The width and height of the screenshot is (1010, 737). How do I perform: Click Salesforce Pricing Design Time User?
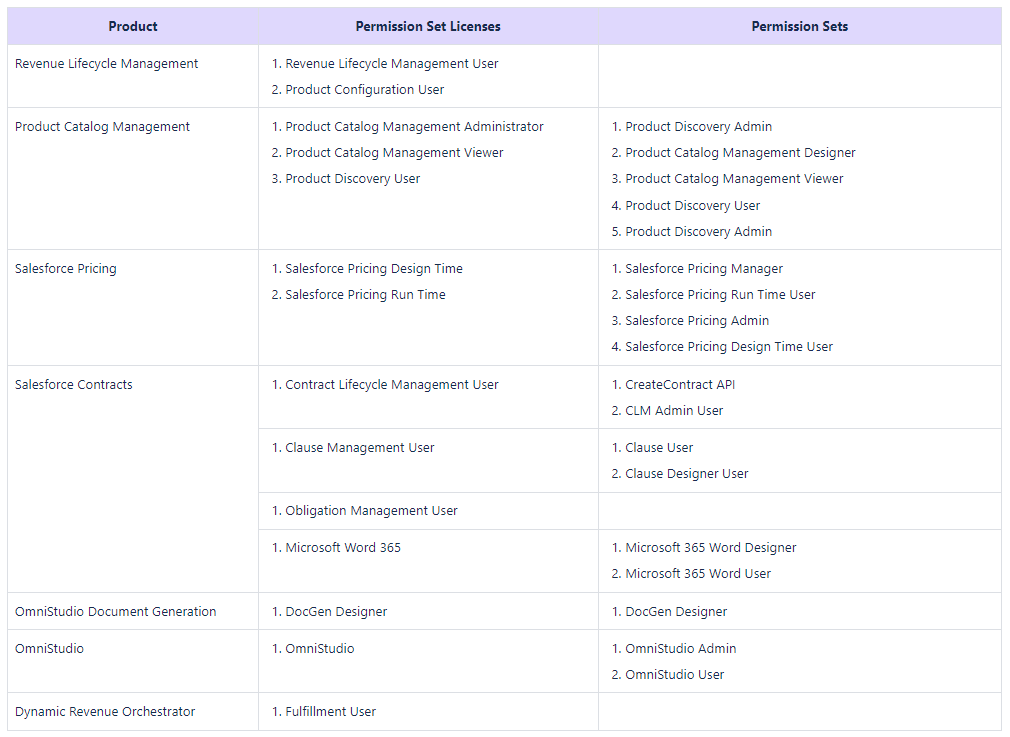[x=729, y=347]
